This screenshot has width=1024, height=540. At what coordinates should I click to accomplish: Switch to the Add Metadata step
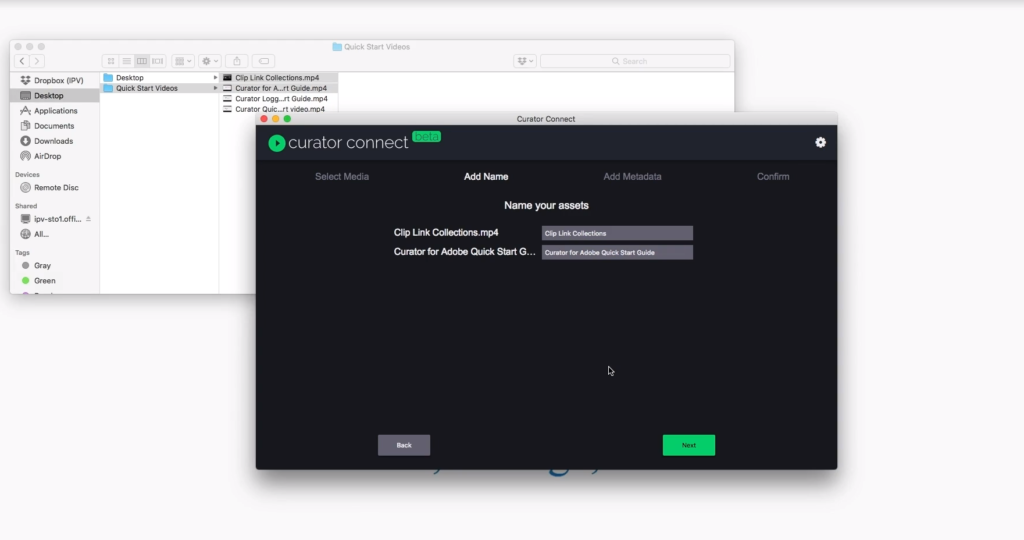tap(632, 176)
